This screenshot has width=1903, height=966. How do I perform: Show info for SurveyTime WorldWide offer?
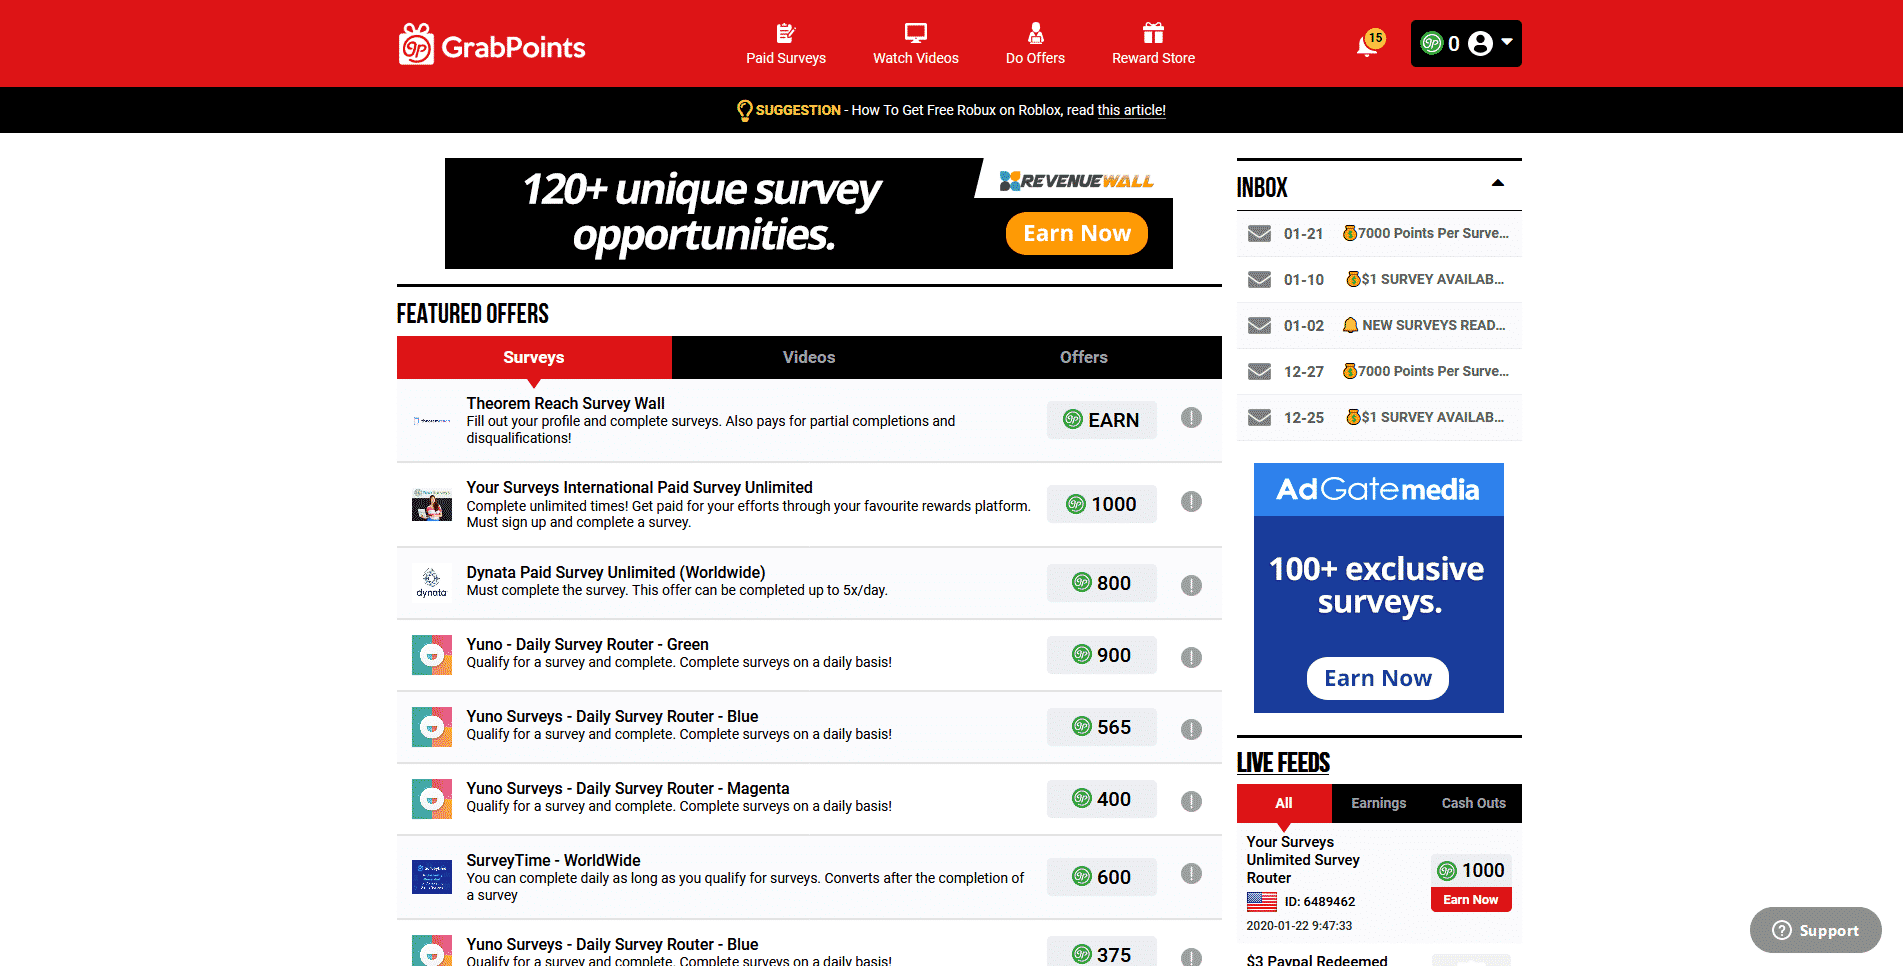(x=1191, y=873)
